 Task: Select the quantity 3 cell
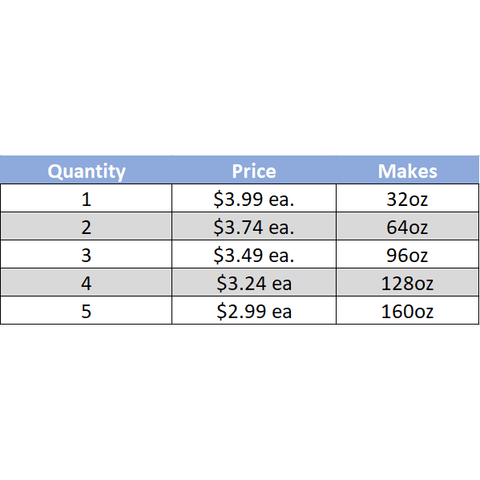pyautogui.click(x=86, y=254)
